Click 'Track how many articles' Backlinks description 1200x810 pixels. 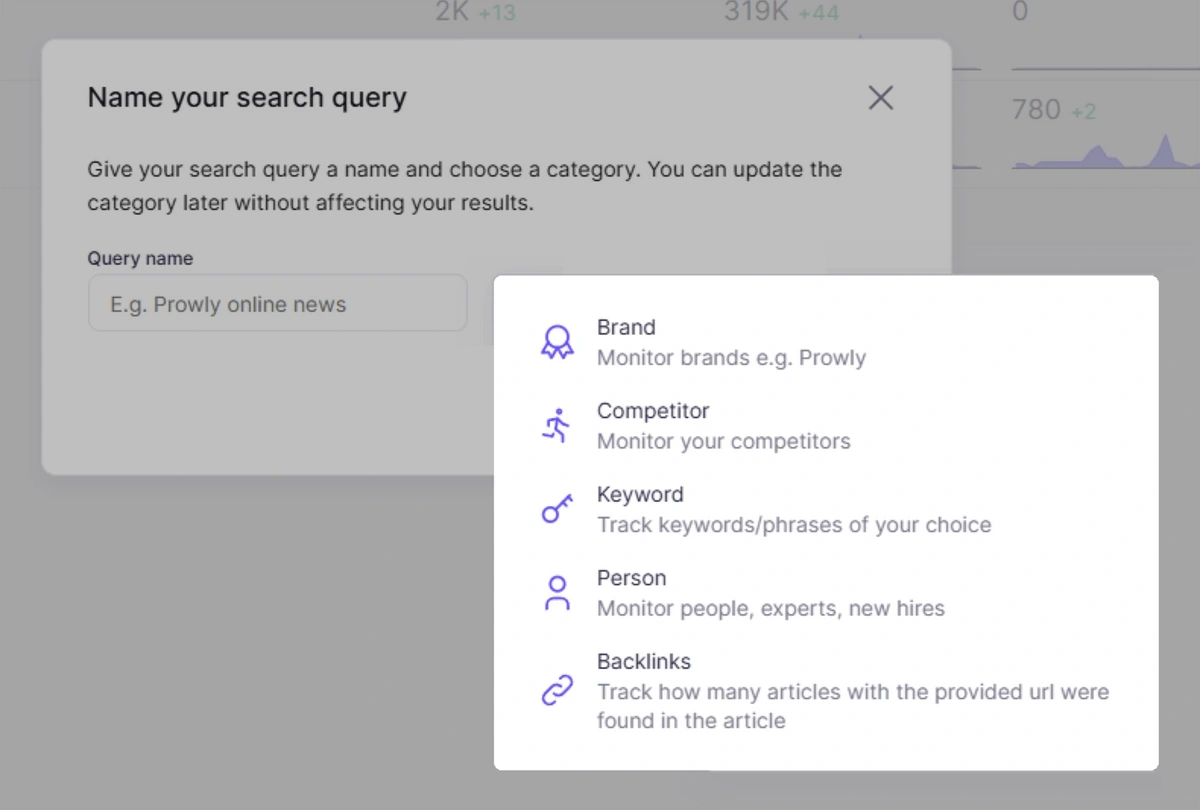pos(853,706)
